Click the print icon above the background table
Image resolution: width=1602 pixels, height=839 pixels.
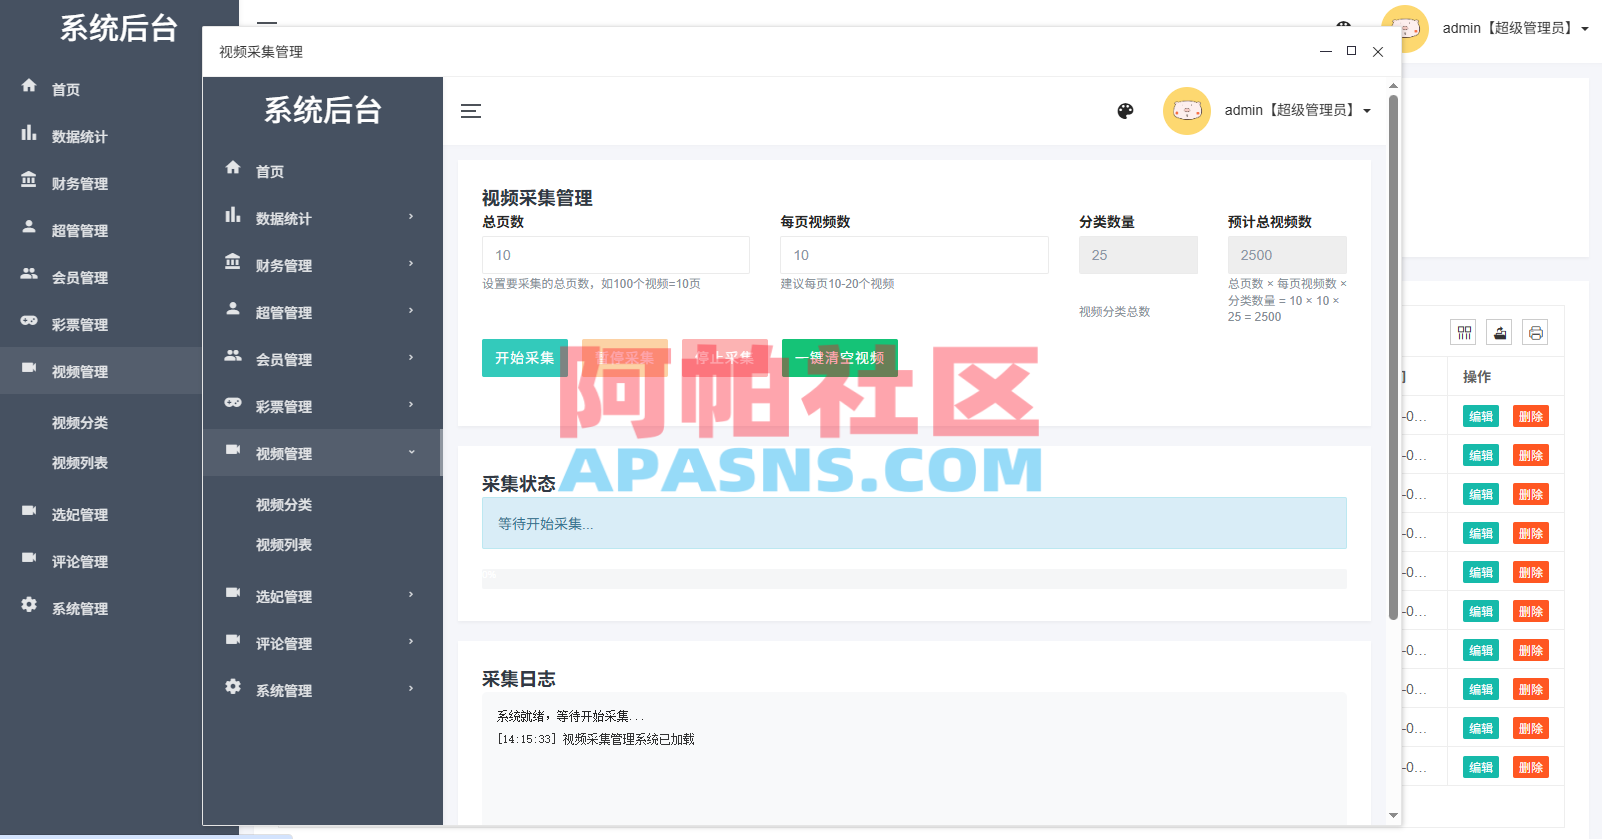(1536, 333)
